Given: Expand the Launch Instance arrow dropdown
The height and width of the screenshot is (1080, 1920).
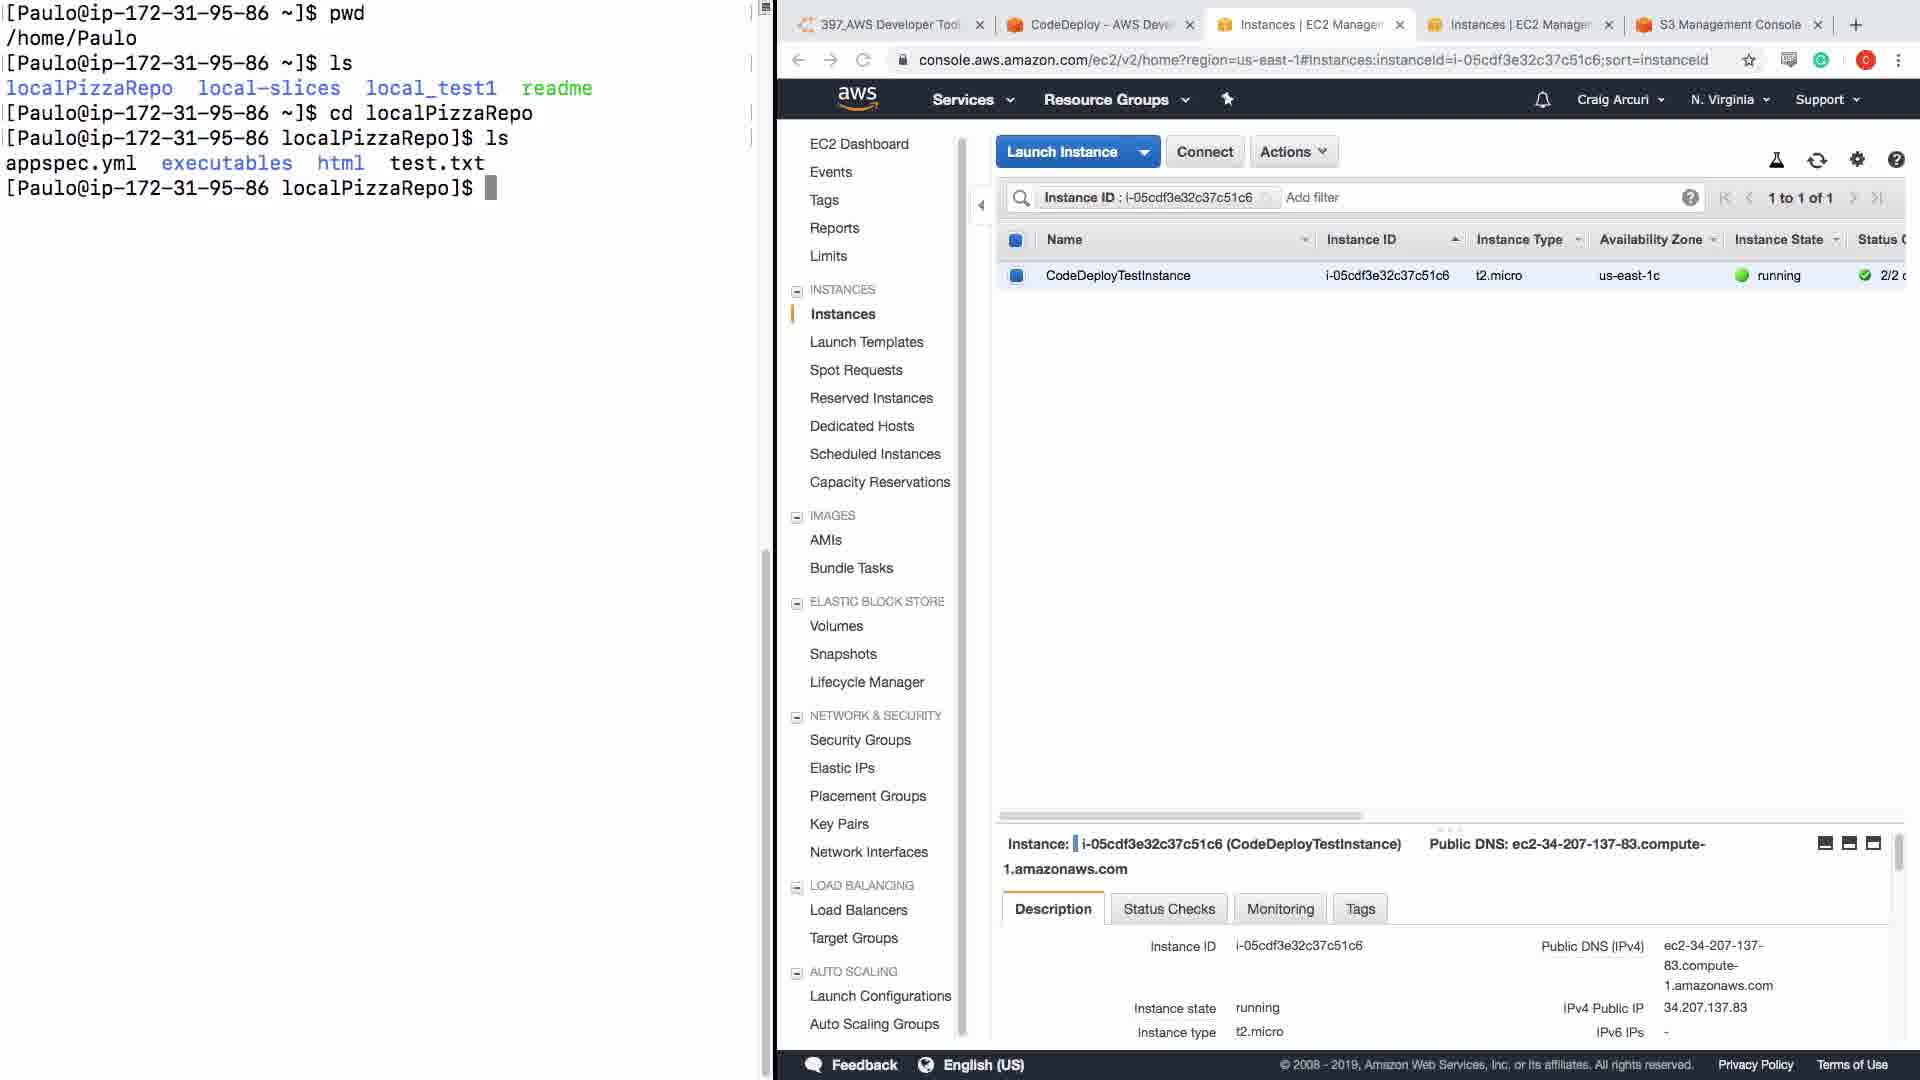Looking at the screenshot, I should click(1143, 152).
